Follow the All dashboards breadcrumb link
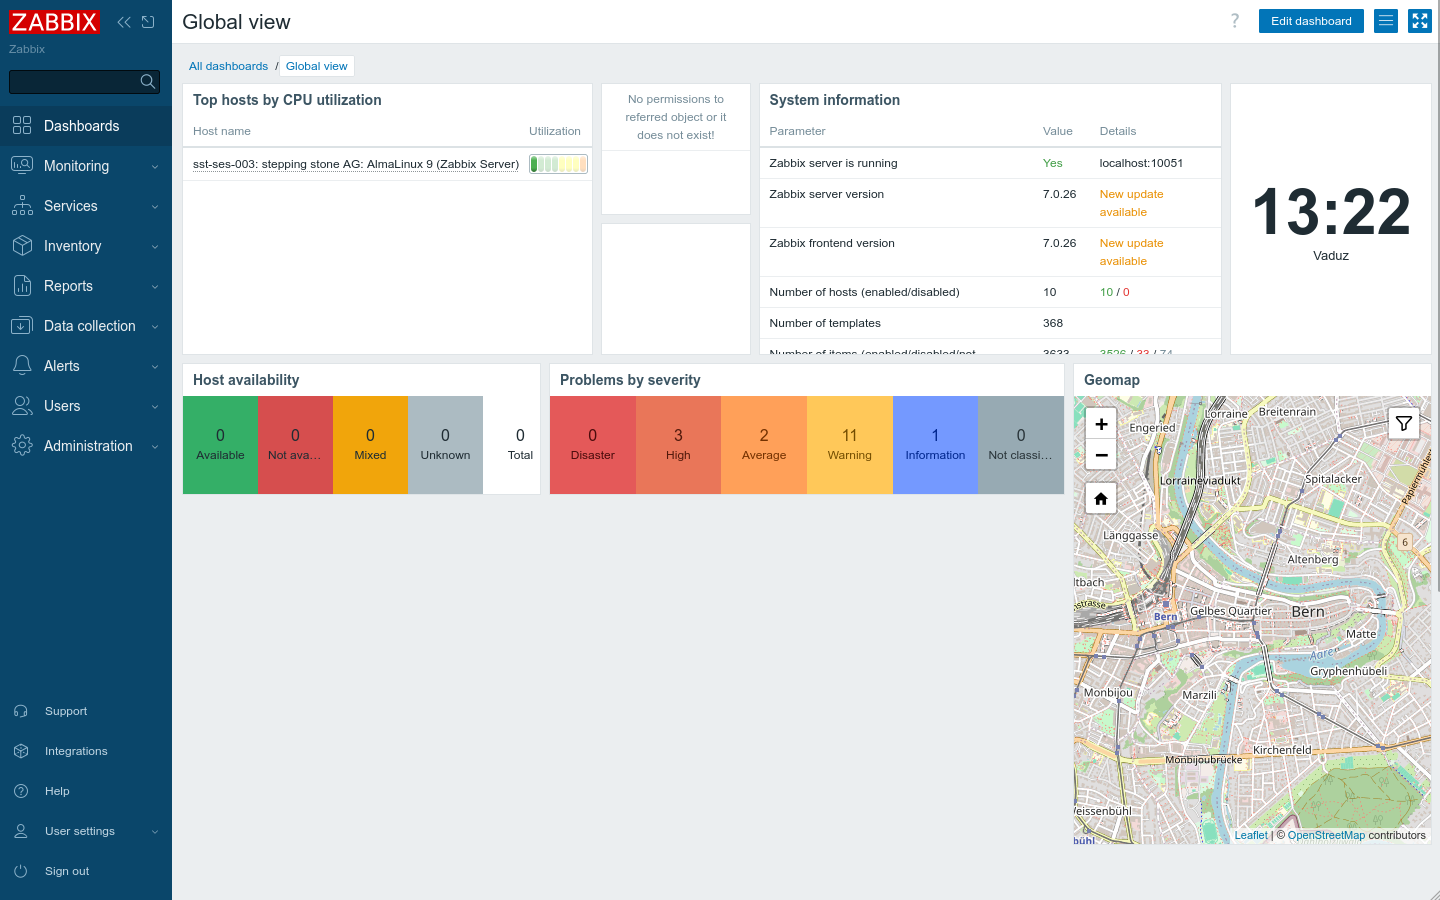Viewport: 1440px width, 900px height. click(x=228, y=66)
